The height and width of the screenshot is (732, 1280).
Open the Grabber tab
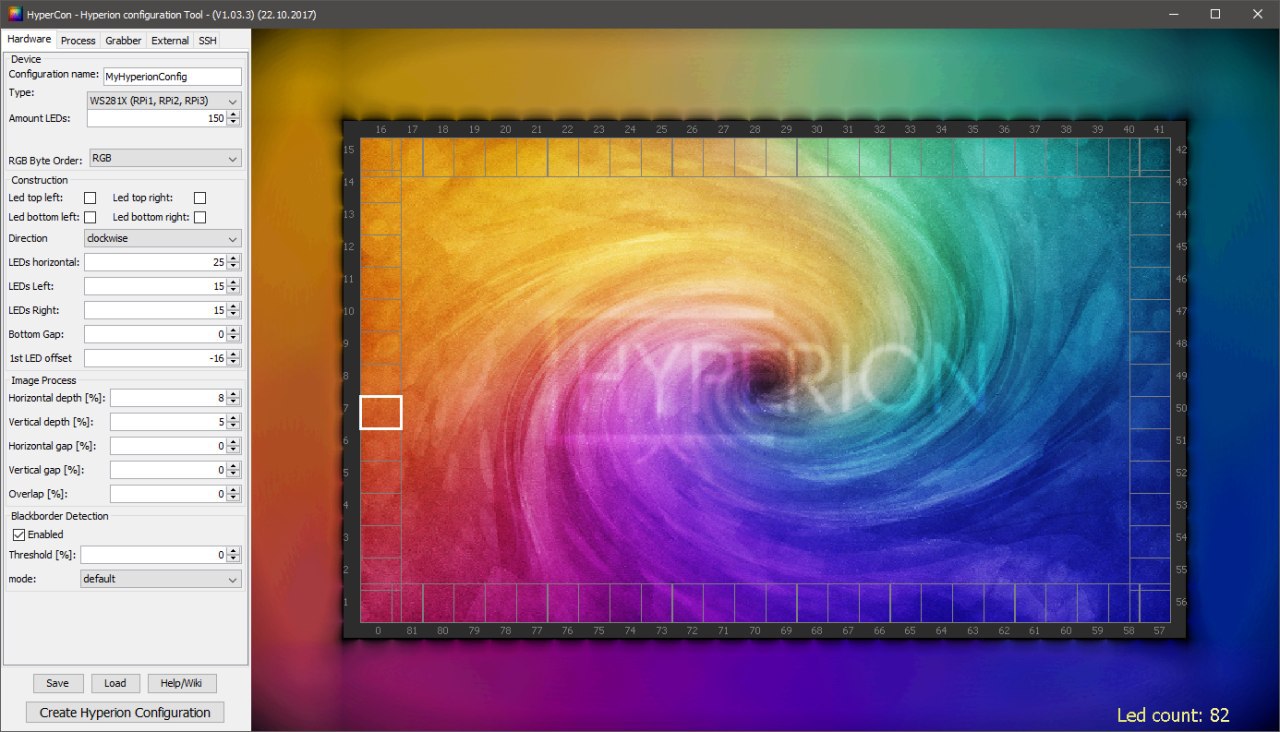coord(123,41)
